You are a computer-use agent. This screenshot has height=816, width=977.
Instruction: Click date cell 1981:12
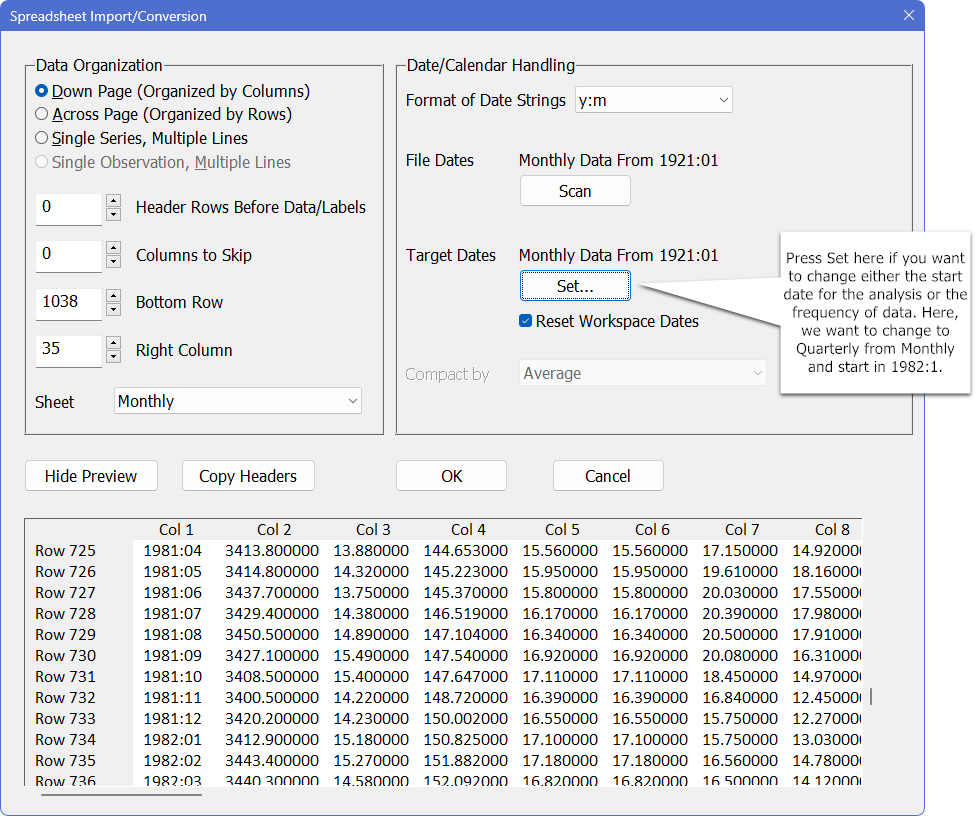tap(173, 719)
